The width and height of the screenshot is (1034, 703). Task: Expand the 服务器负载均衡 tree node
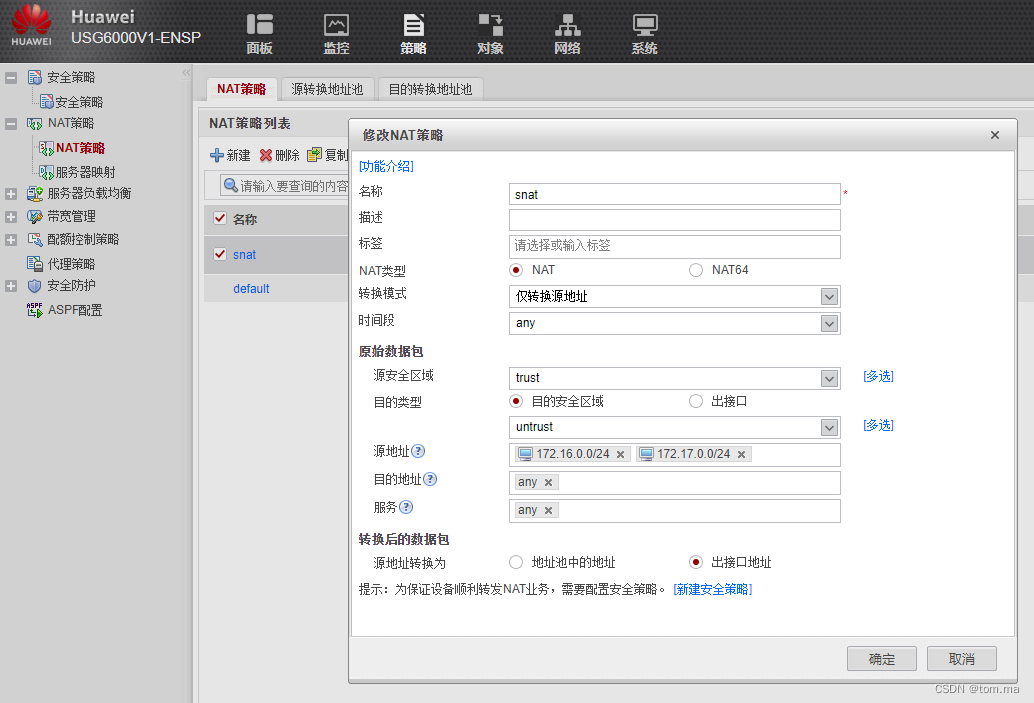(11, 194)
